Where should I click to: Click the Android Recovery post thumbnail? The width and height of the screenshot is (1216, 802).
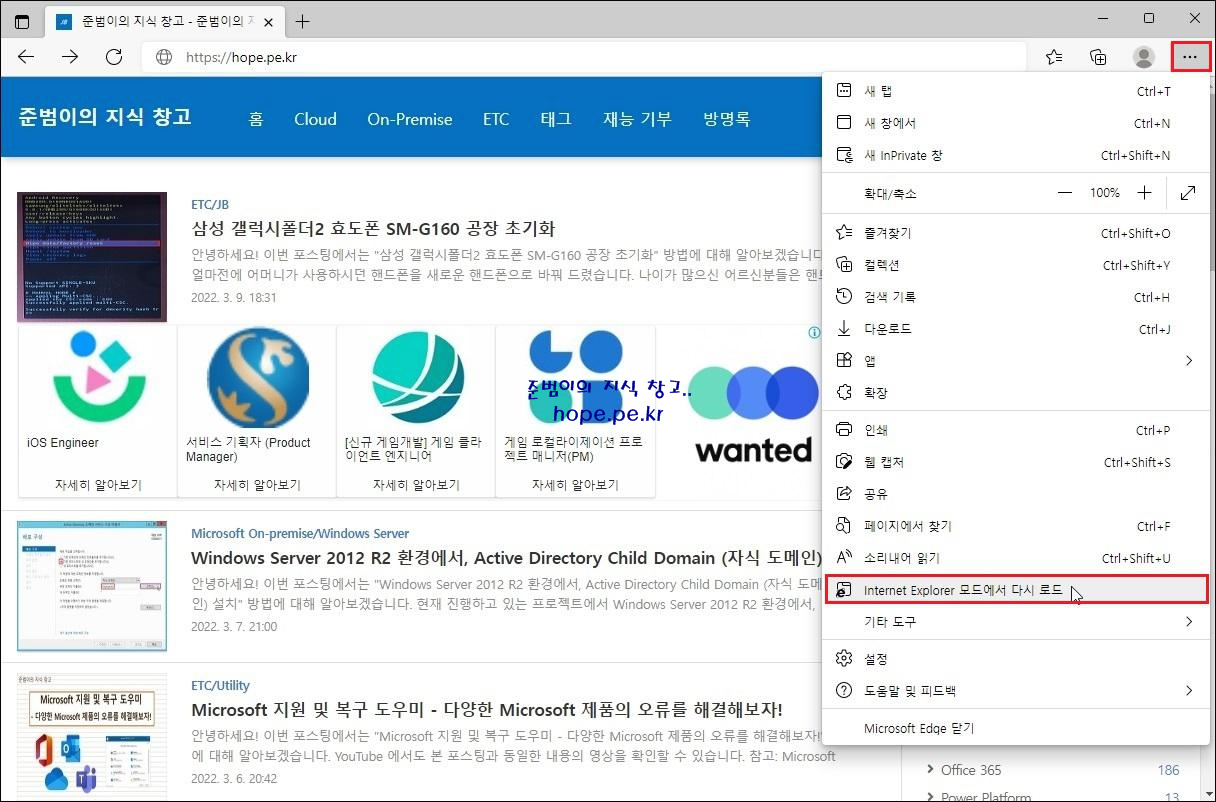click(x=92, y=257)
